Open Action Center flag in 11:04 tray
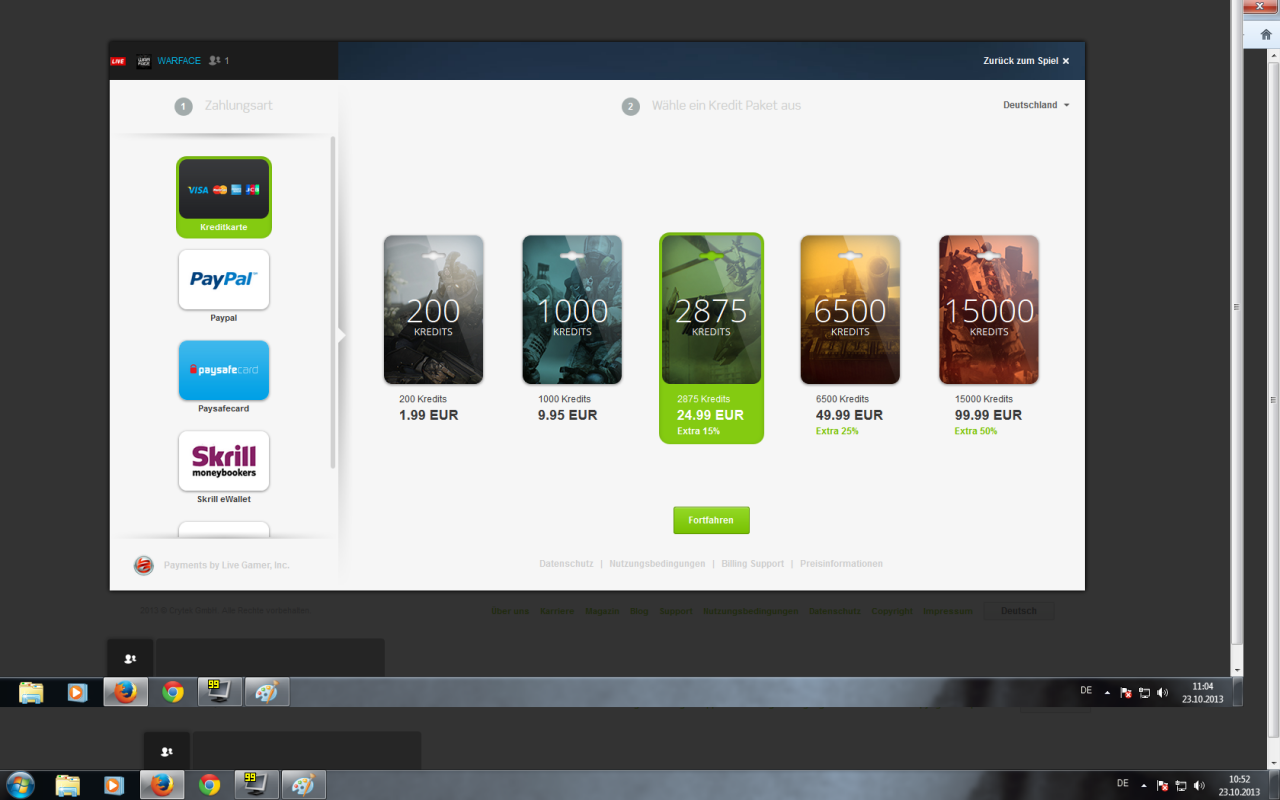1280x800 pixels. [x=1126, y=692]
